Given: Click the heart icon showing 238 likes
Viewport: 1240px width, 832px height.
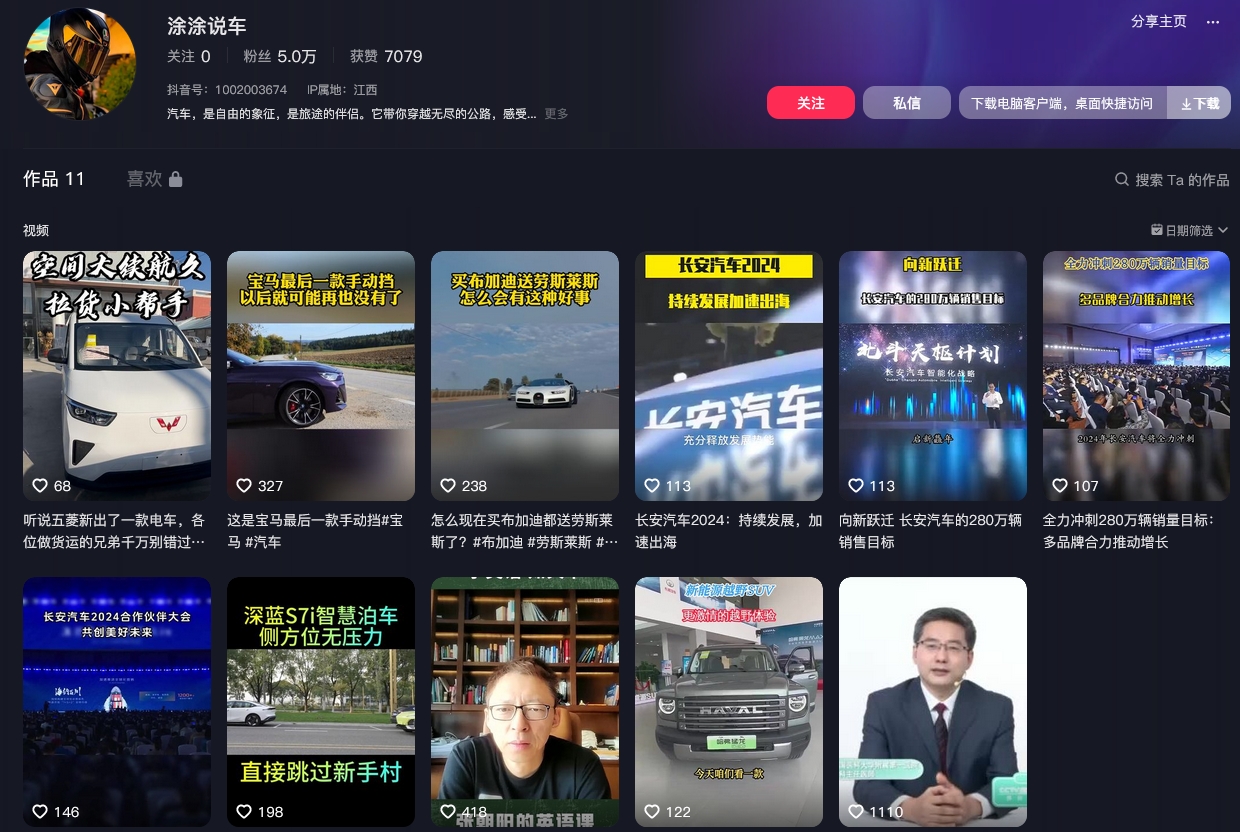Looking at the screenshot, I should [448, 485].
